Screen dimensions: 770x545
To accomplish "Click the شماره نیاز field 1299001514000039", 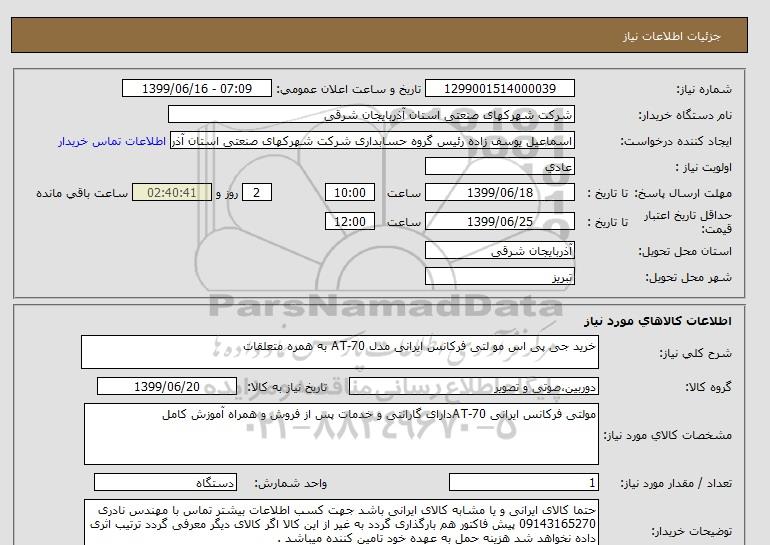I will [500, 88].
